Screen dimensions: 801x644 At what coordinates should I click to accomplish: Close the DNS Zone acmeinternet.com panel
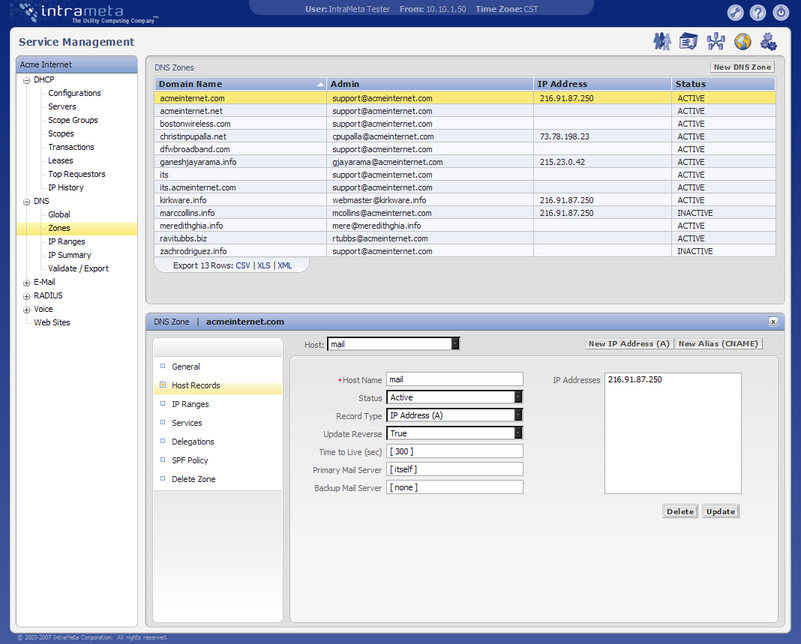[773, 322]
